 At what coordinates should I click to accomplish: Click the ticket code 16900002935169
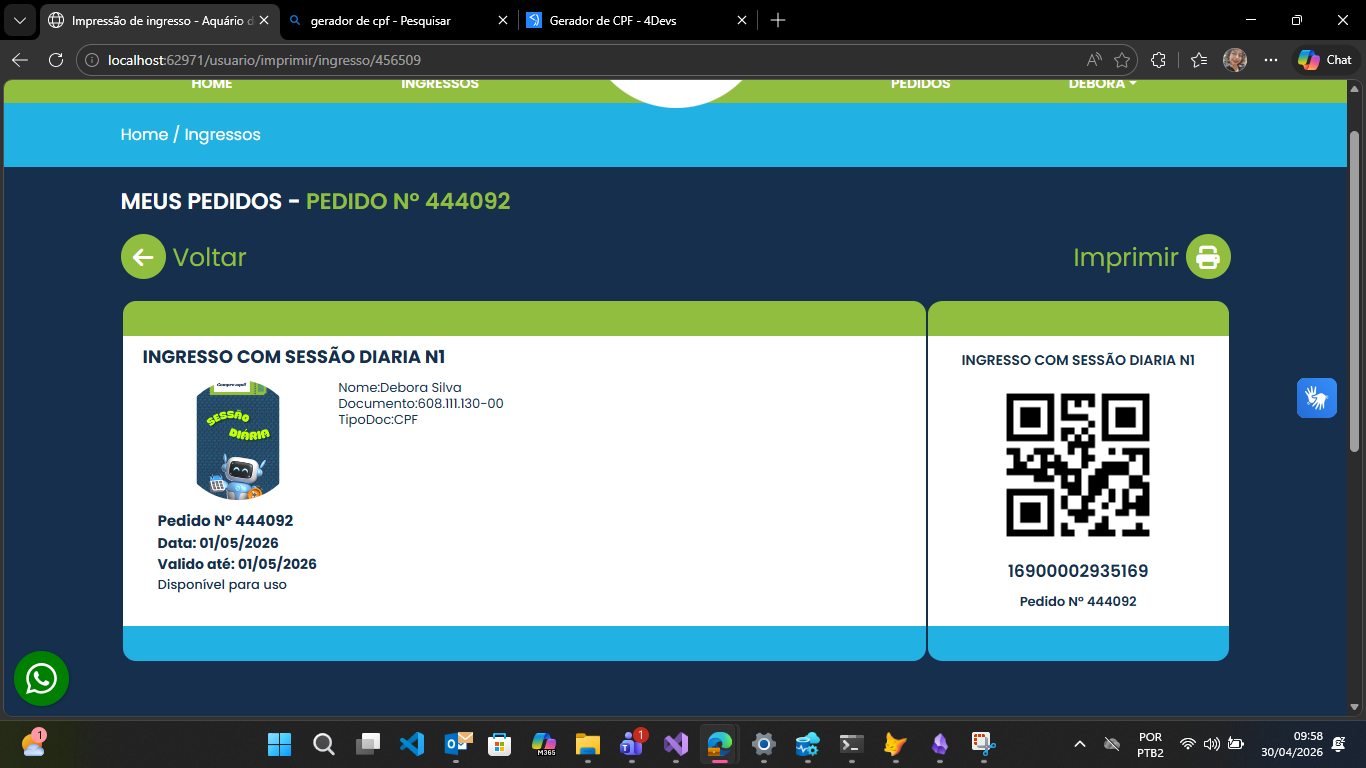point(1078,571)
